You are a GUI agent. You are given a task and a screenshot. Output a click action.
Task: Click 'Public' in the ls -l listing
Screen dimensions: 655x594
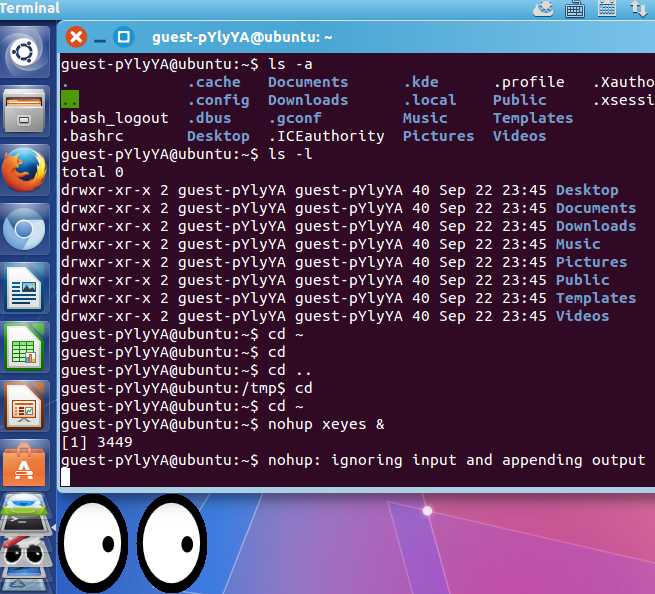[583, 280]
